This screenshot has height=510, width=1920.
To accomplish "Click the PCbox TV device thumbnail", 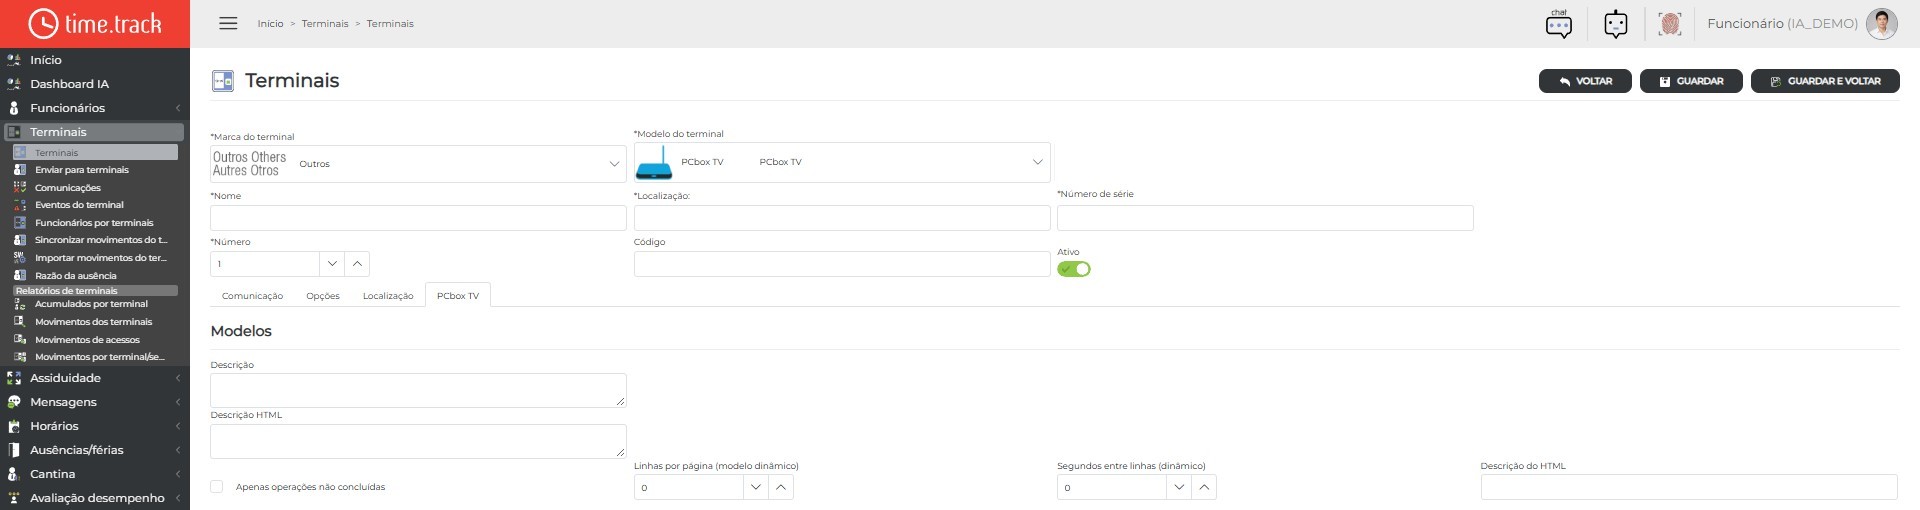I will coord(654,162).
